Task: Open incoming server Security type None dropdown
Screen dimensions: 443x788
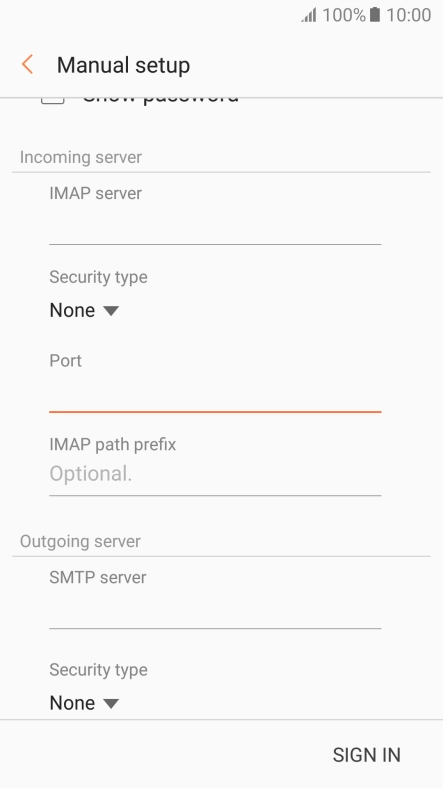Action: click(x=84, y=310)
